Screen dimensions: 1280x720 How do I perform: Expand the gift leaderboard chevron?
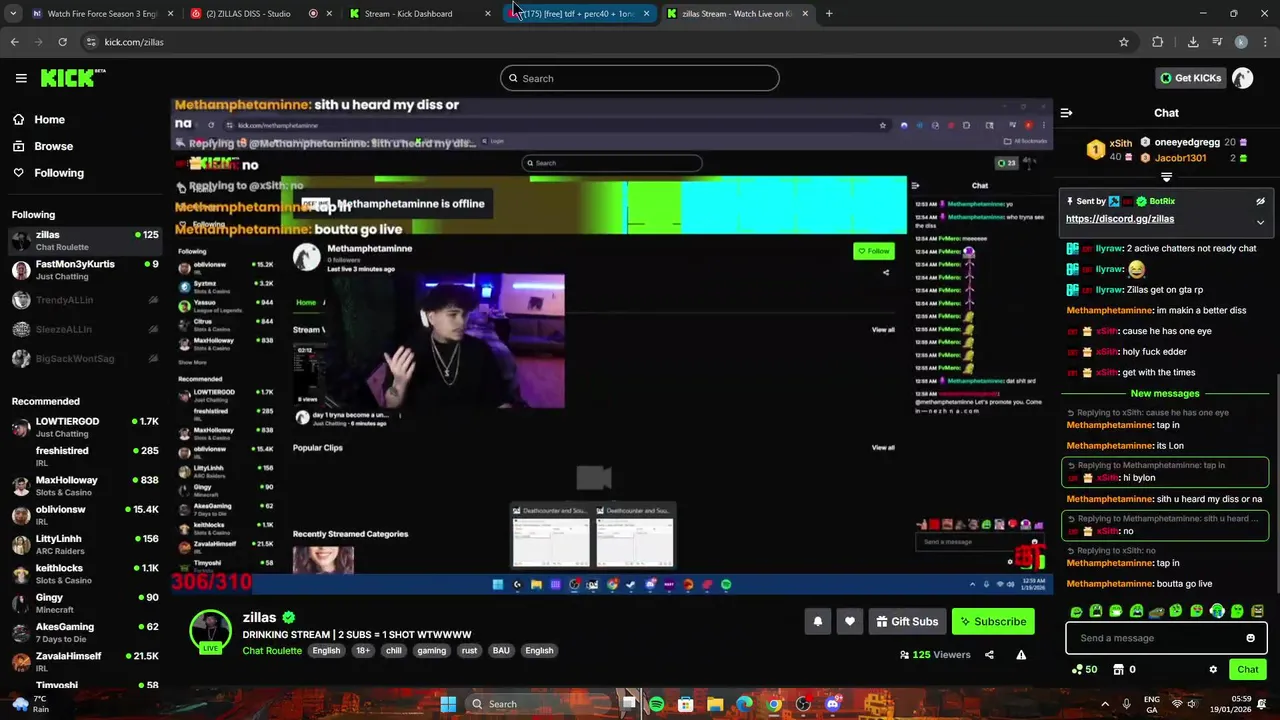1166,177
